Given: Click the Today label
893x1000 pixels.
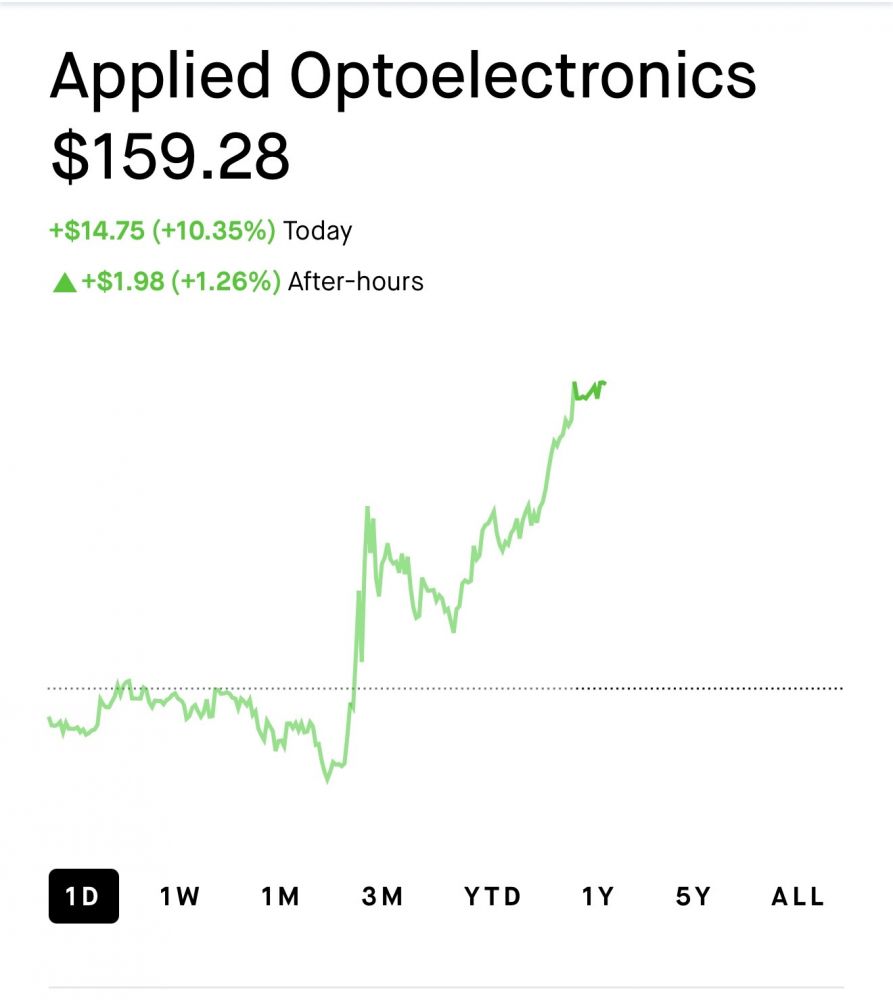Looking at the screenshot, I should pyautogui.click(x=318, y=232).
